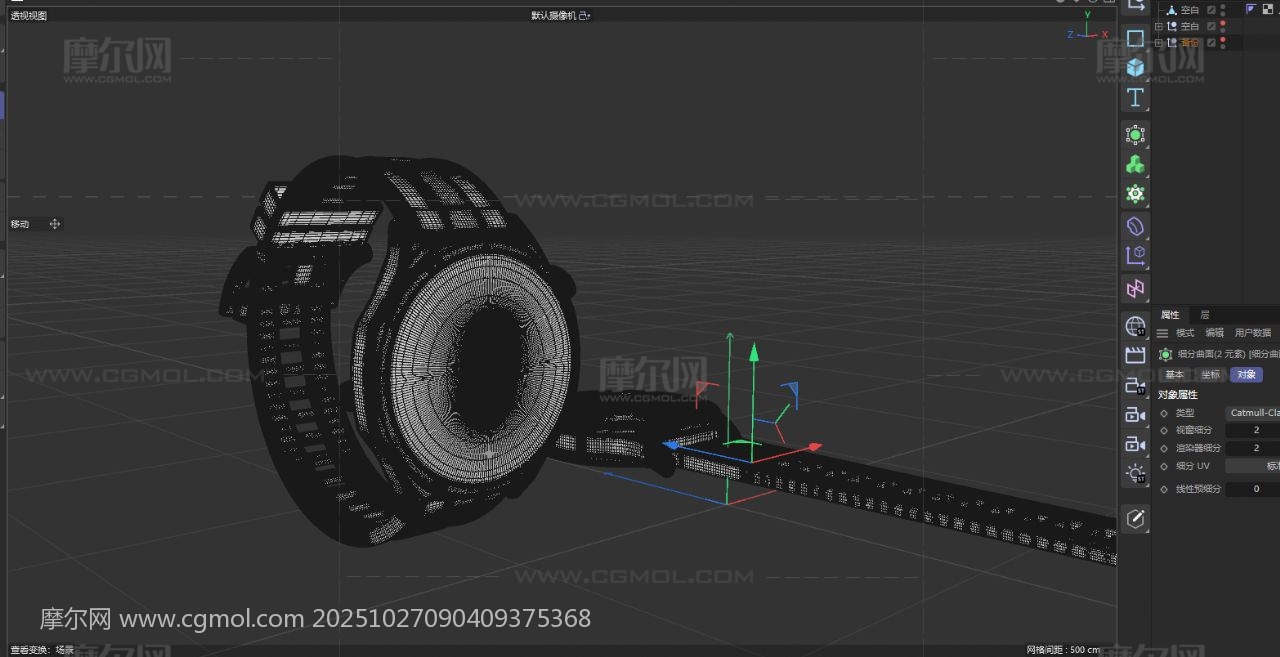Expand the 备份 object in hierarchy
This screenshot has height=657, width=1280.
(x=1159, y=43)
